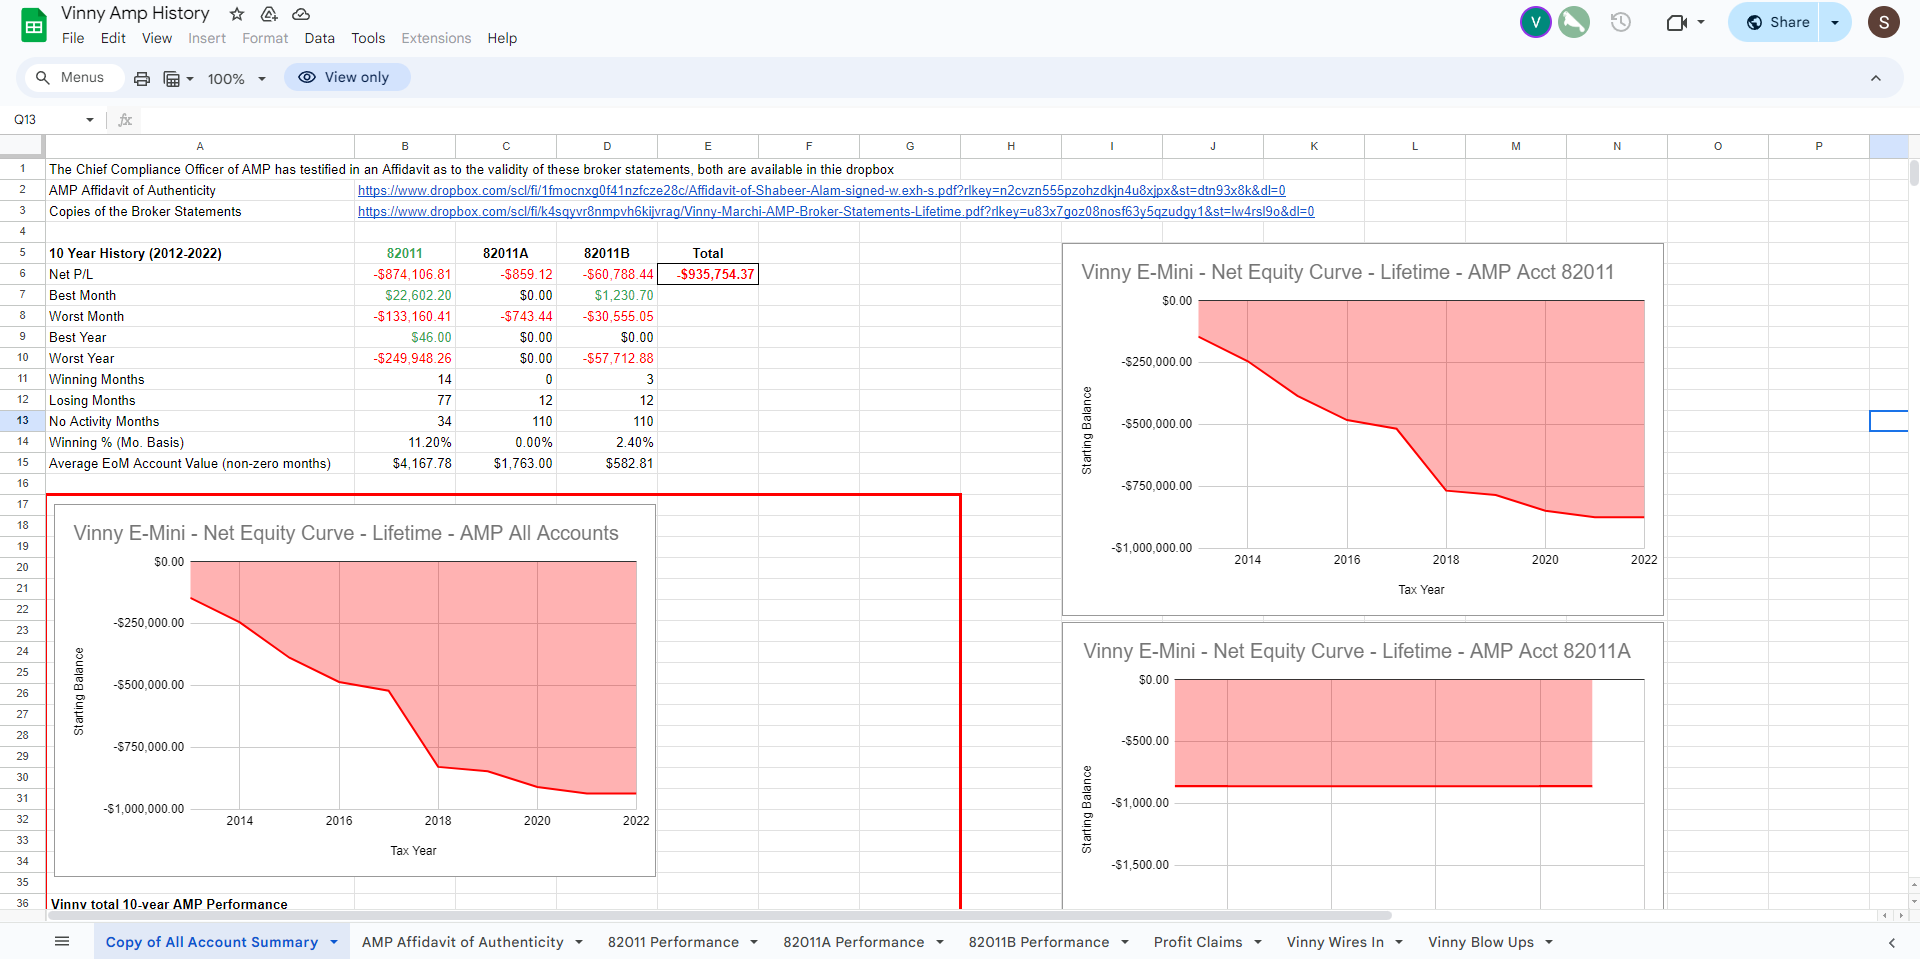Open AMP Affidavit tab menu arrow
Image resolution: width=1920 pixels, height=959 pixels.
pyautogui.click(x=579, y=942)
